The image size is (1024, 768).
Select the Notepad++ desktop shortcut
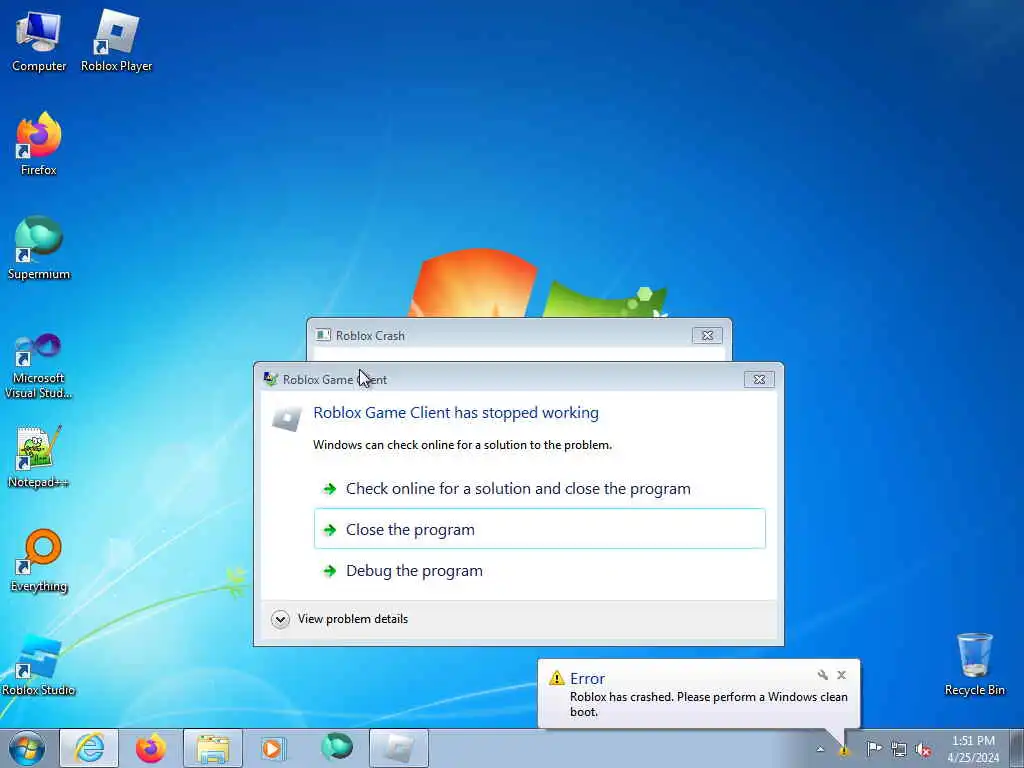click(39, 457)
